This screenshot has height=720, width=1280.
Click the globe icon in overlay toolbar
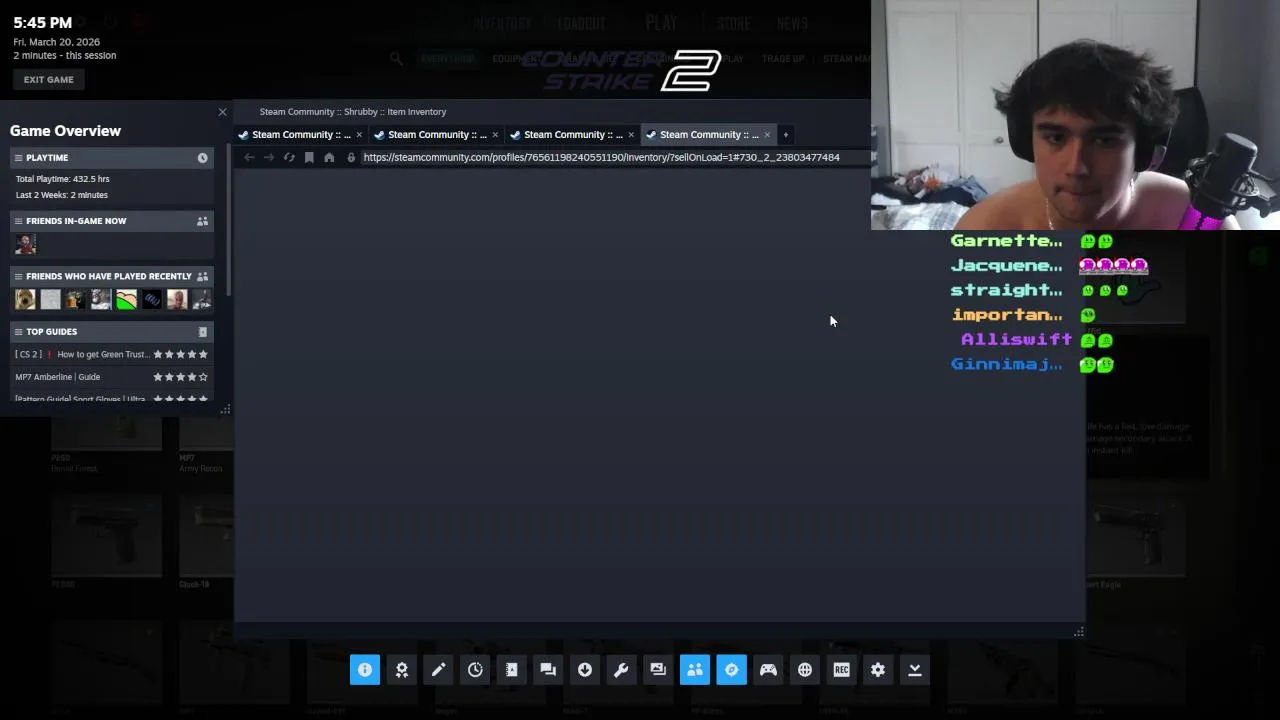coord(805,670)
